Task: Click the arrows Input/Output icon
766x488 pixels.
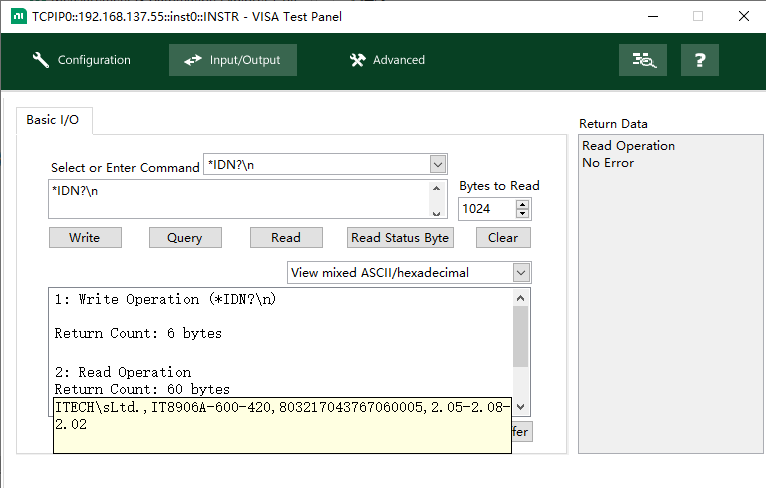Action: tap(192, 60)
